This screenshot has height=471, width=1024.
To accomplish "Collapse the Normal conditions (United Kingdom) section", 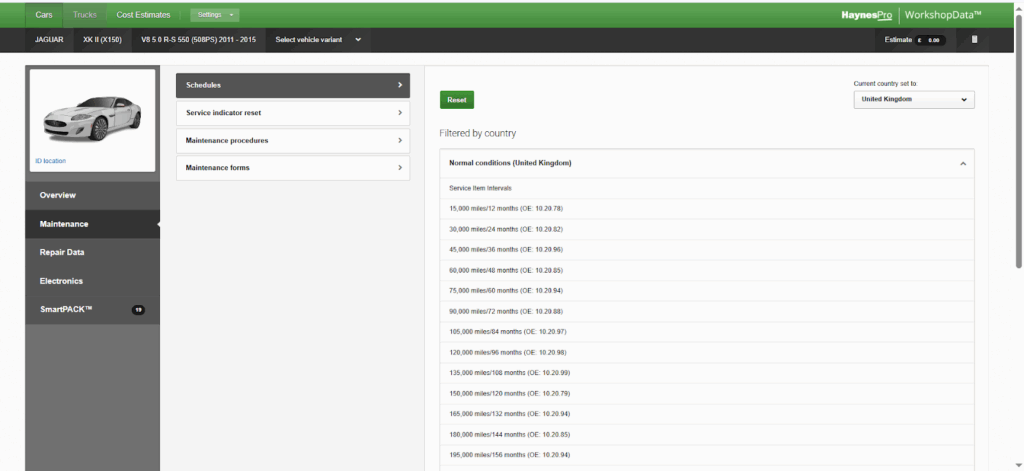I will tap(962, 163).
